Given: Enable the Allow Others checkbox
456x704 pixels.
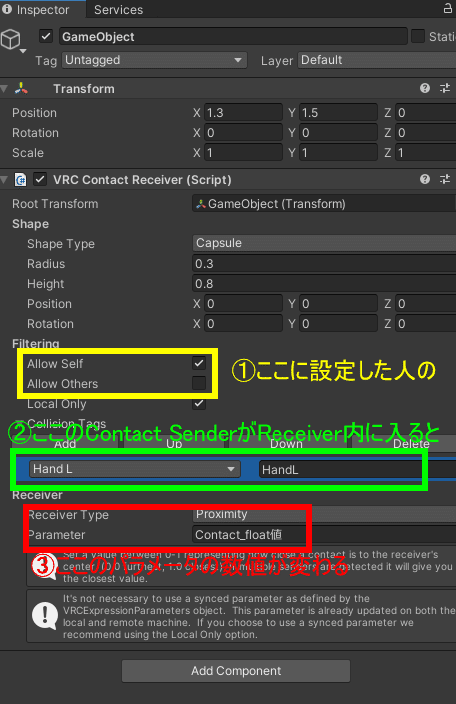Looking at the screenshot, I should (x=199, y=383).
